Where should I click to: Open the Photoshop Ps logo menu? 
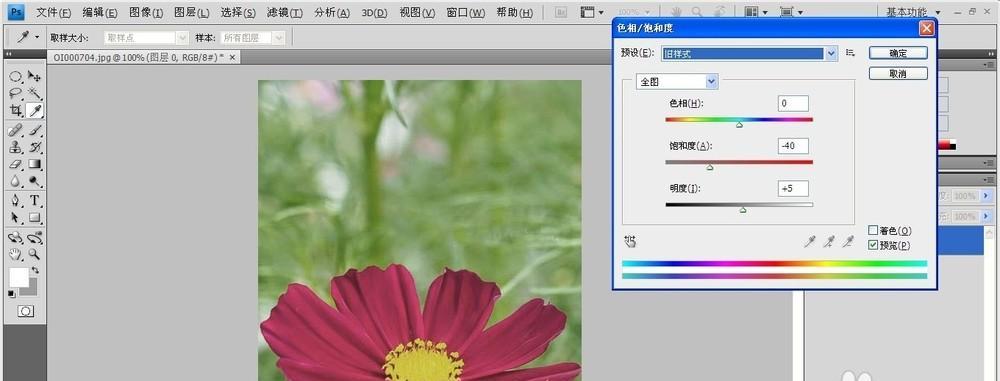coord(17,11)
